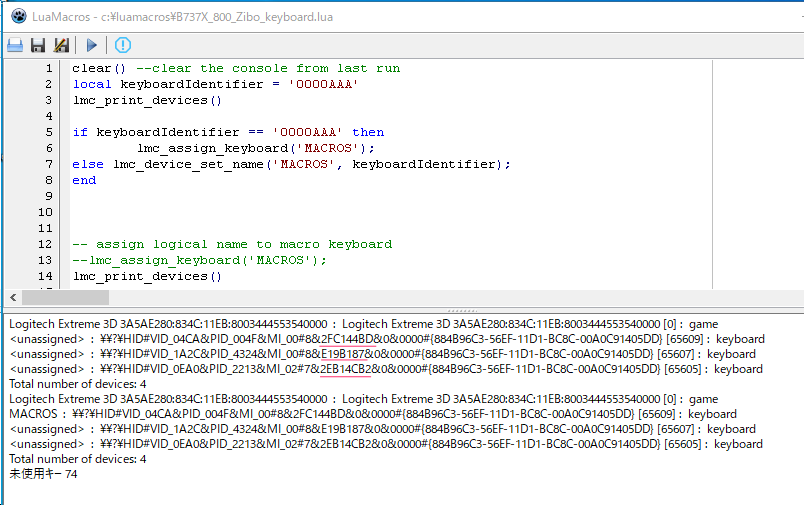804x505 pixels.
Task: Click the MACROS device line in console output
Action: coord(372,414)
